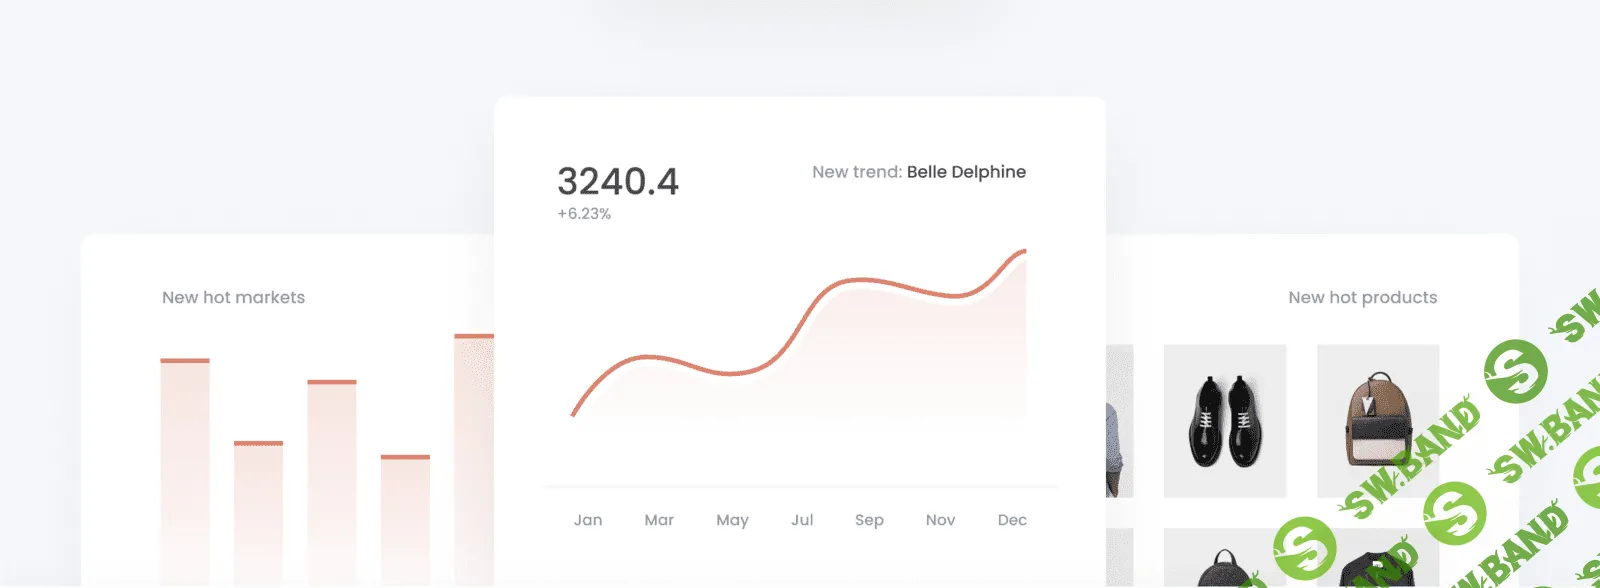Select the 3240.4 total value
1600x588 pixels.
tap(617, 182)
